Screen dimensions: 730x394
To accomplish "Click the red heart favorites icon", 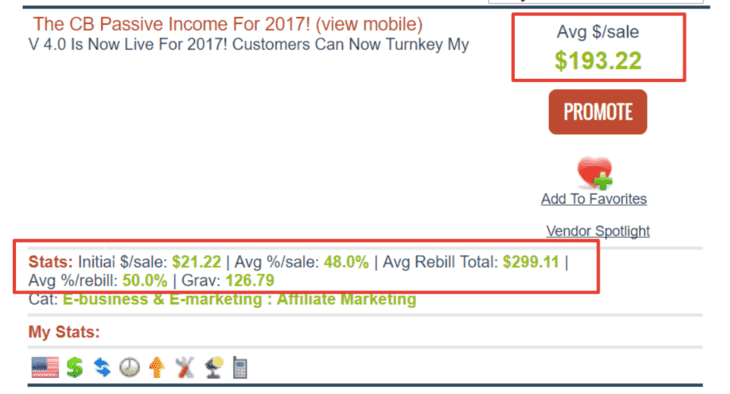I will point(595,173).
